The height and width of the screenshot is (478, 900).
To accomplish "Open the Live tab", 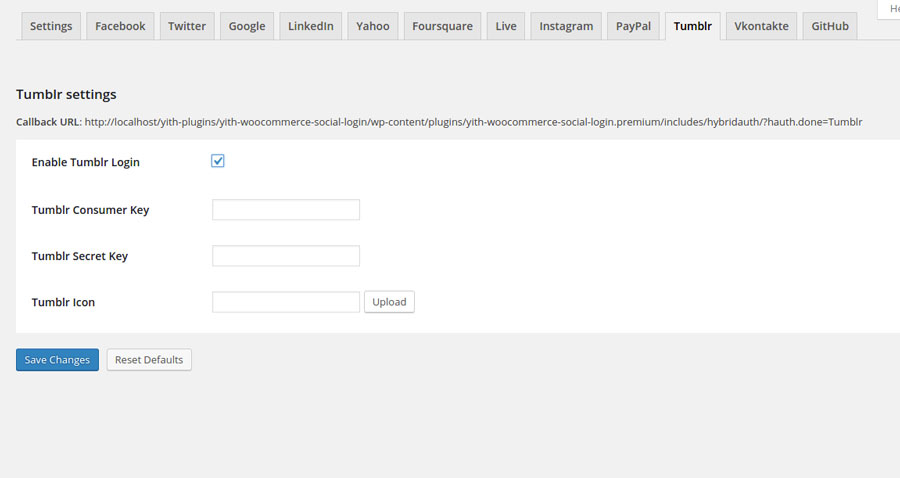I will 506,26.
